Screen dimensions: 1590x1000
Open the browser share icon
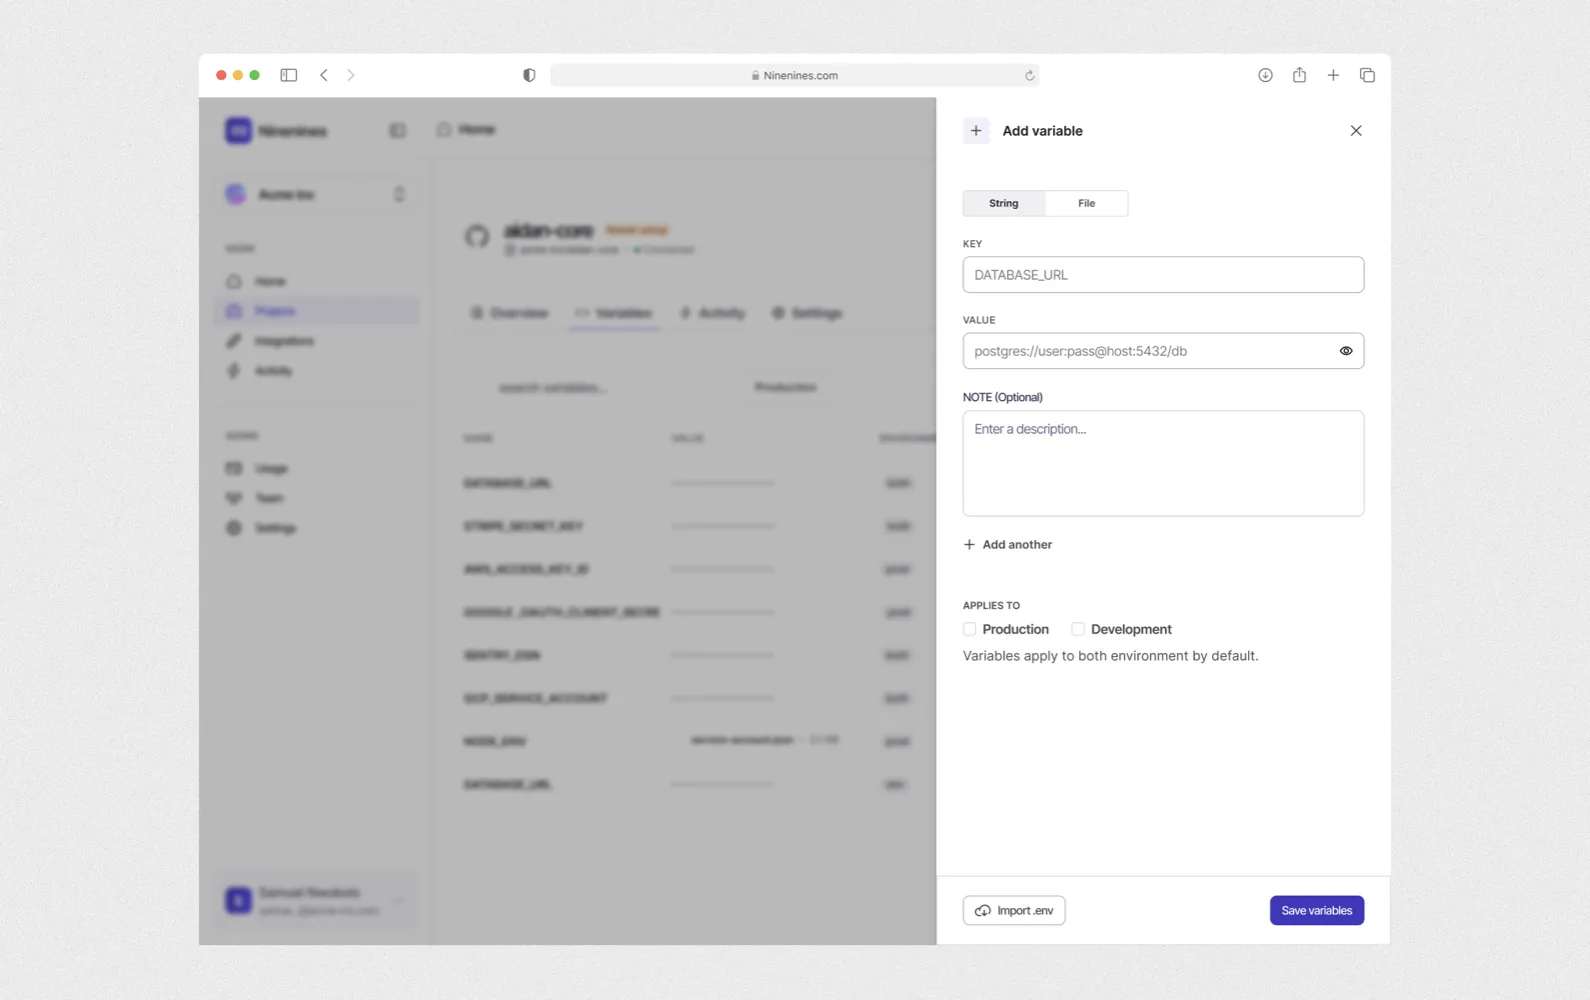coord(1299,75)
